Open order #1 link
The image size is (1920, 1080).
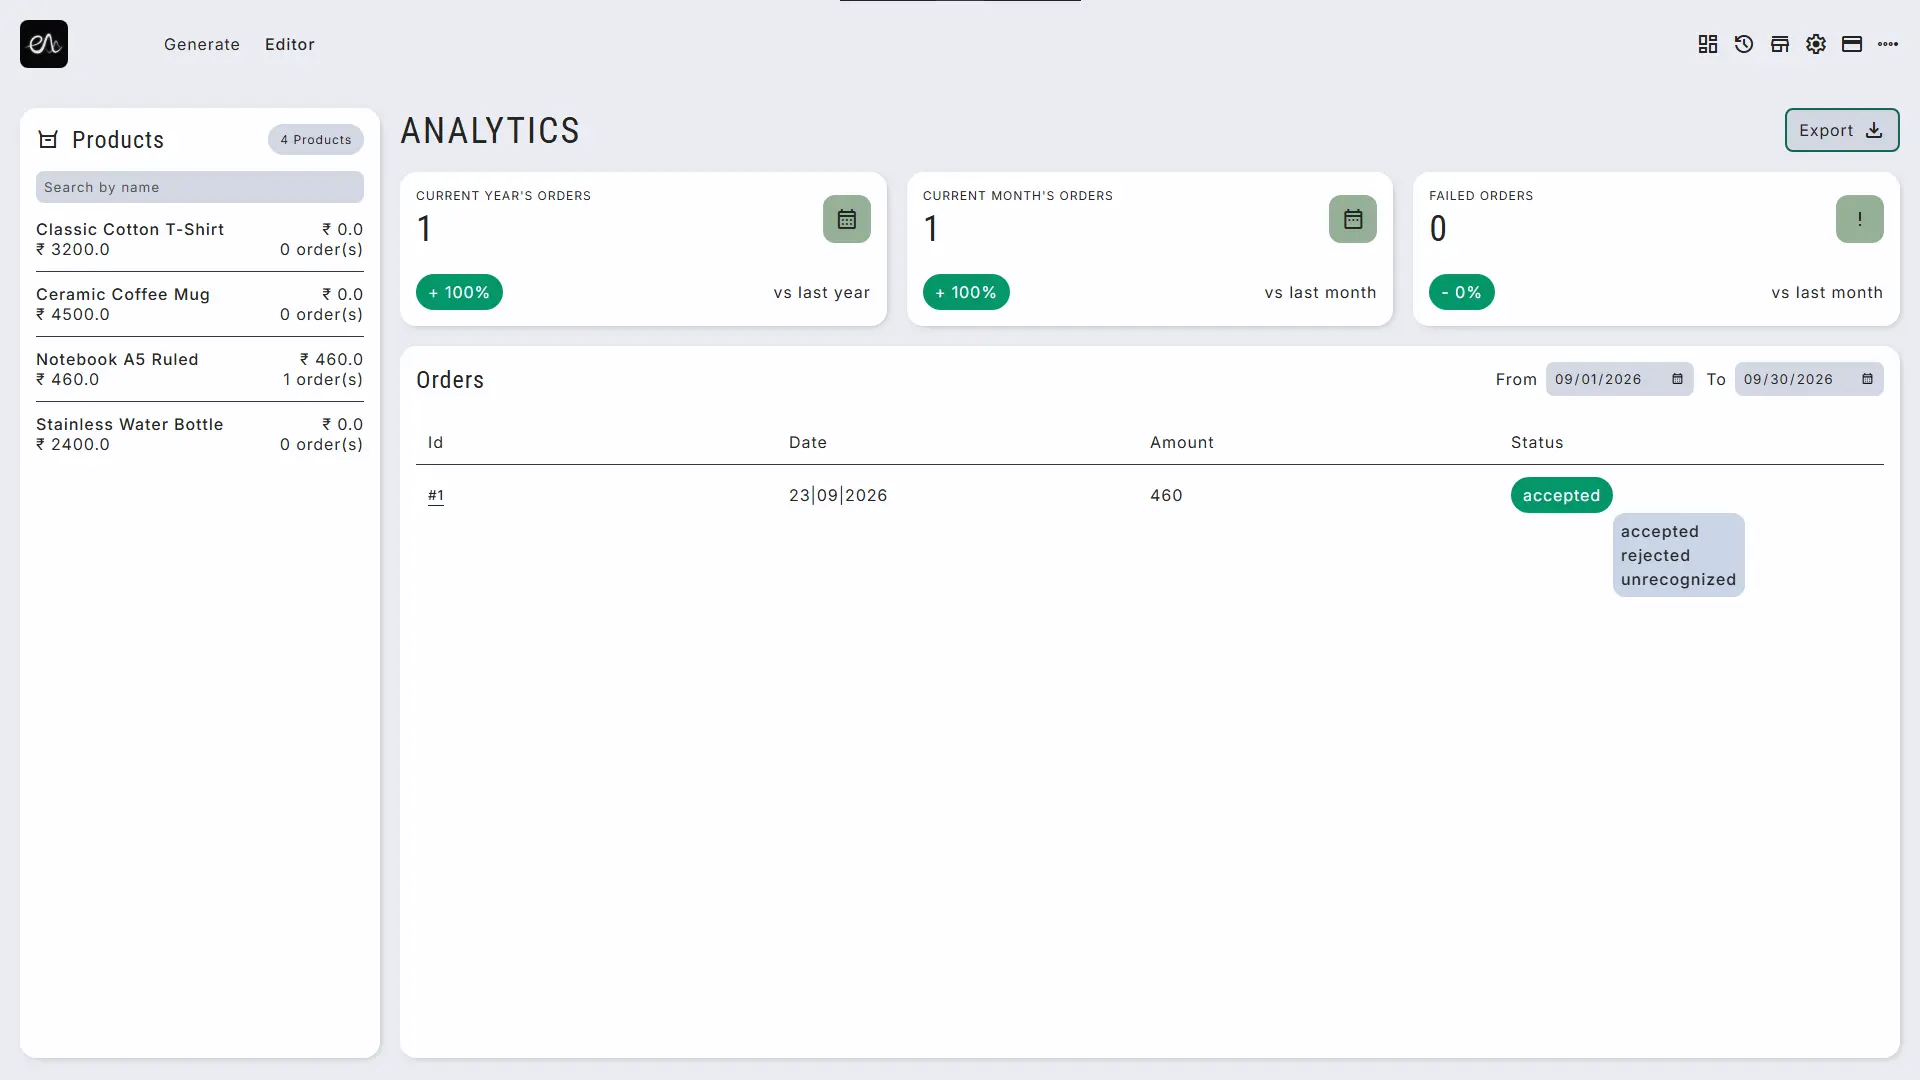tap(436, 495)
